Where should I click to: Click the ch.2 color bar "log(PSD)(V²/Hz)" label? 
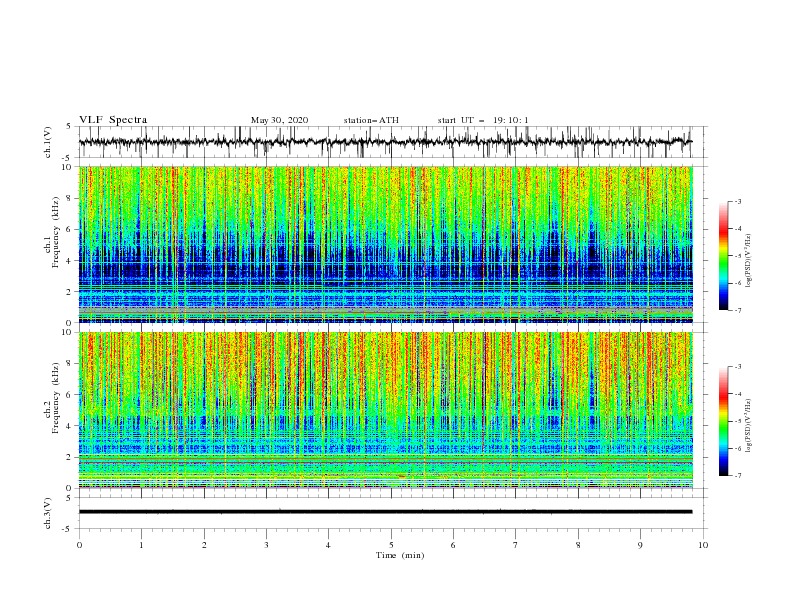[750, 425]
